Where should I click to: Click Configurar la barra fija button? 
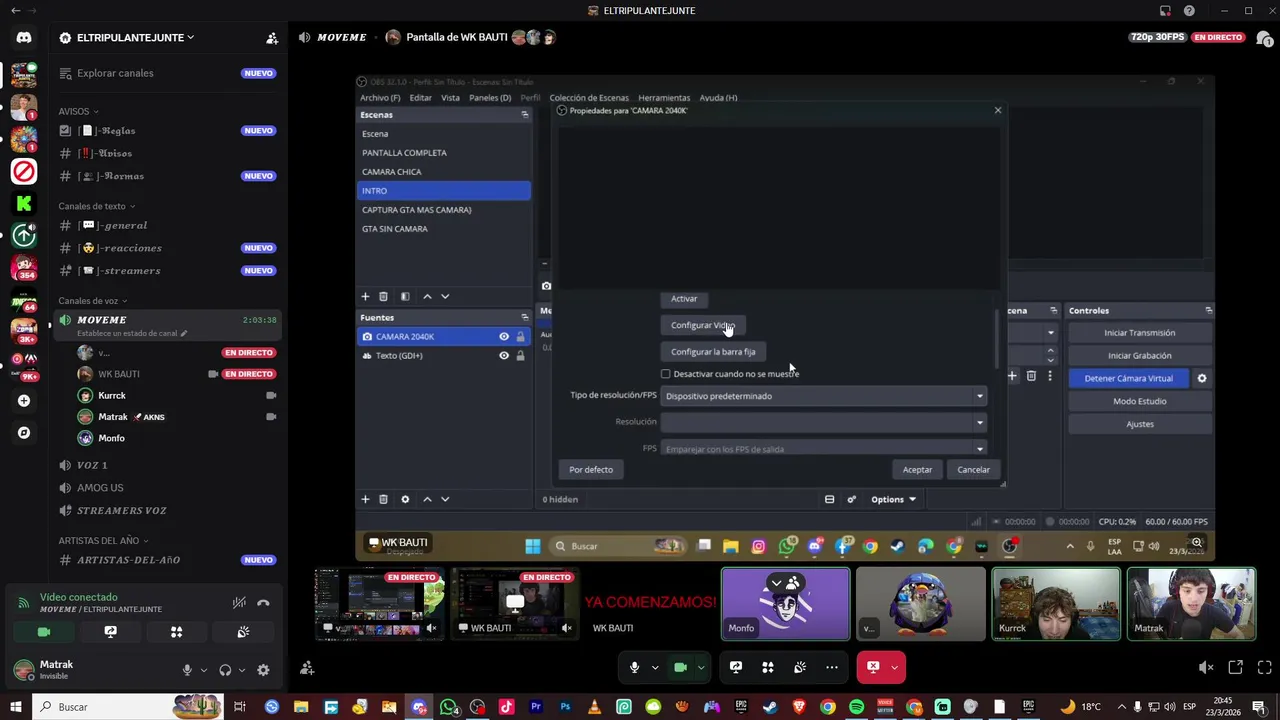coord(713,352)
